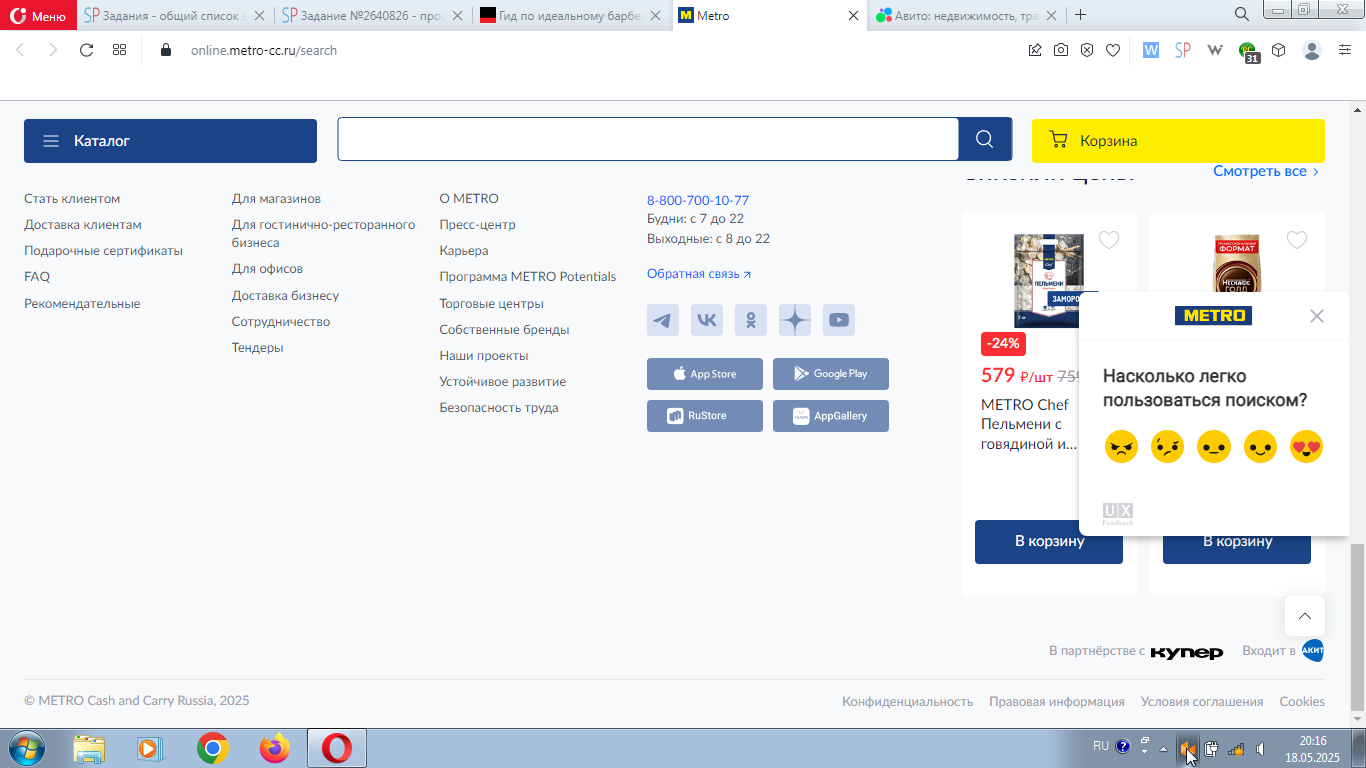The width and height of the screenshot is (1366, 768).
Task: Rate search with angry emoji
Action: tap(1121, 446)
